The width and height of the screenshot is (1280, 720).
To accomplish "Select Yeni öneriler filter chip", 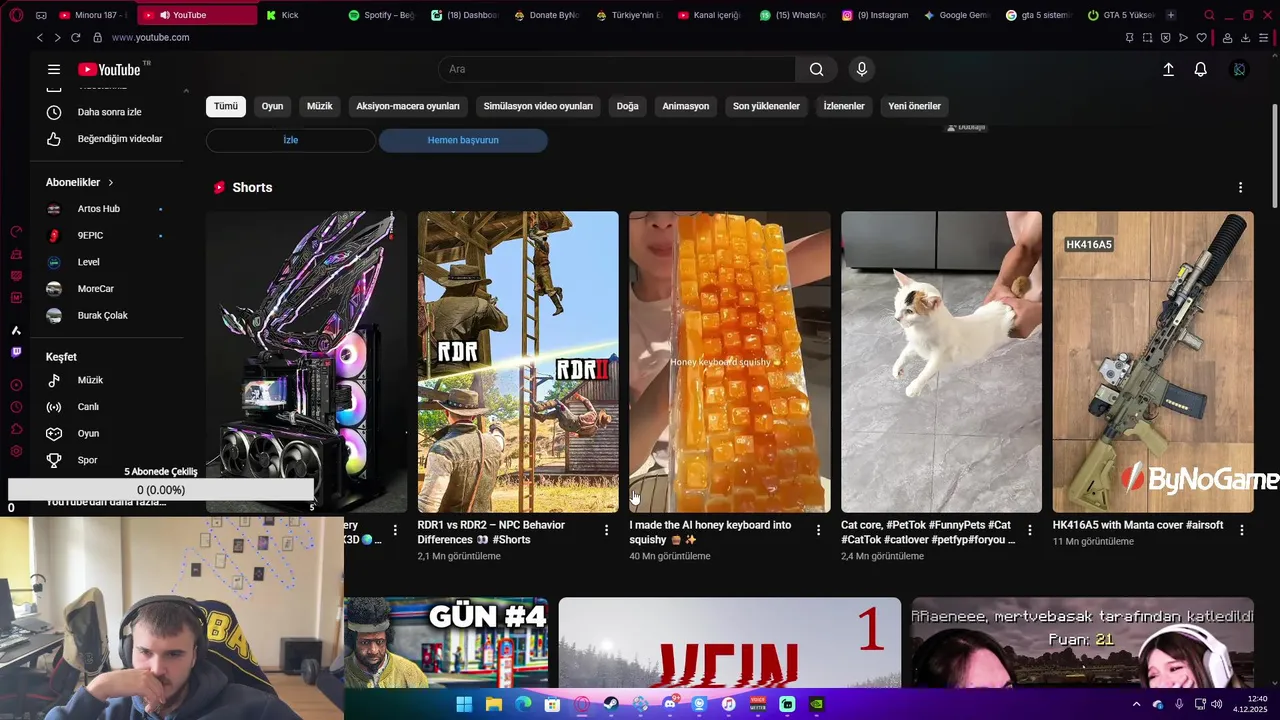I will 915,106.
